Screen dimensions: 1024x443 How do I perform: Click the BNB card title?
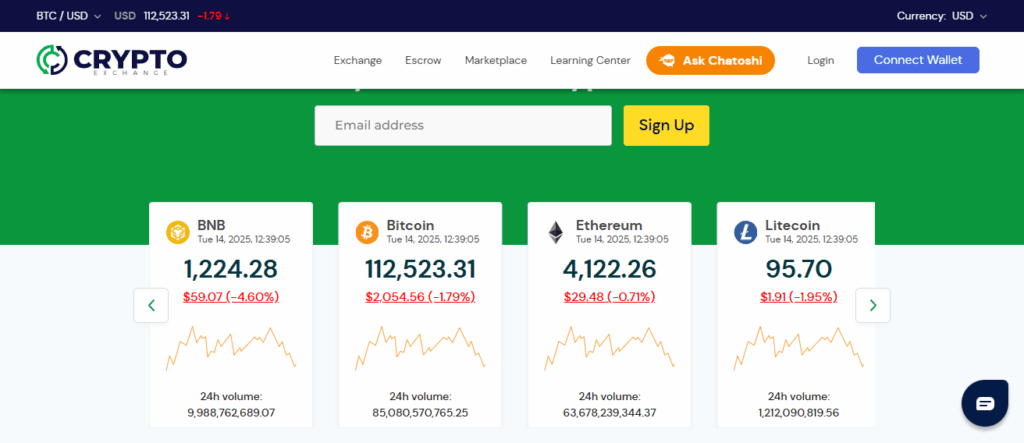(212, 225)
